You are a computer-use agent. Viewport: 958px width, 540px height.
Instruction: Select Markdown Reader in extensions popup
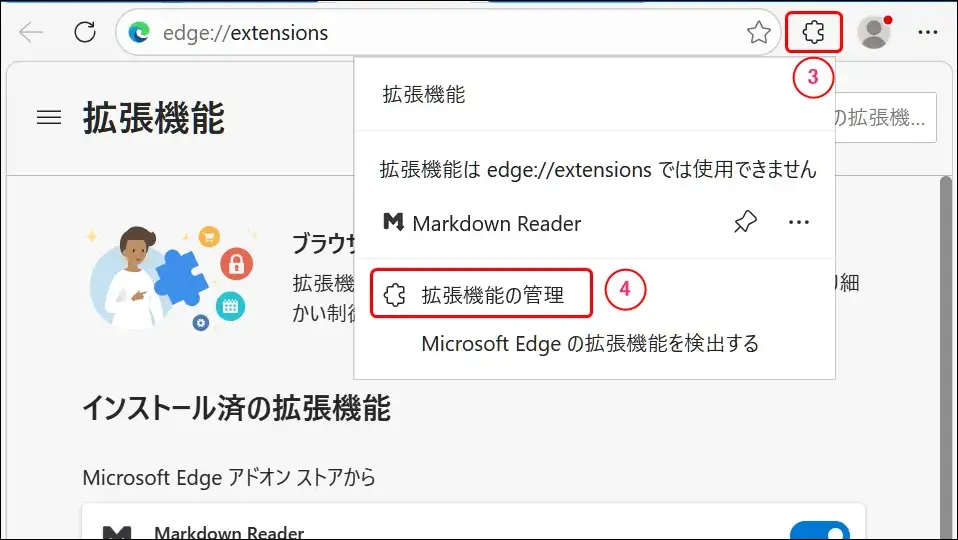click(496, 223)
